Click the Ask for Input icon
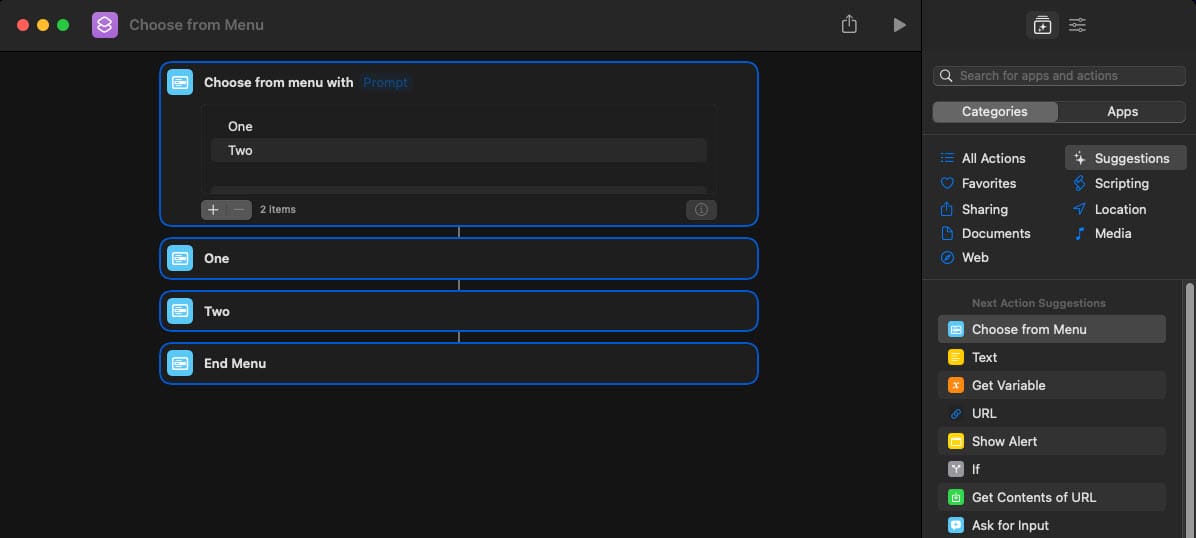The height and width of the screenshot is (538, 1196). (956, 525)
